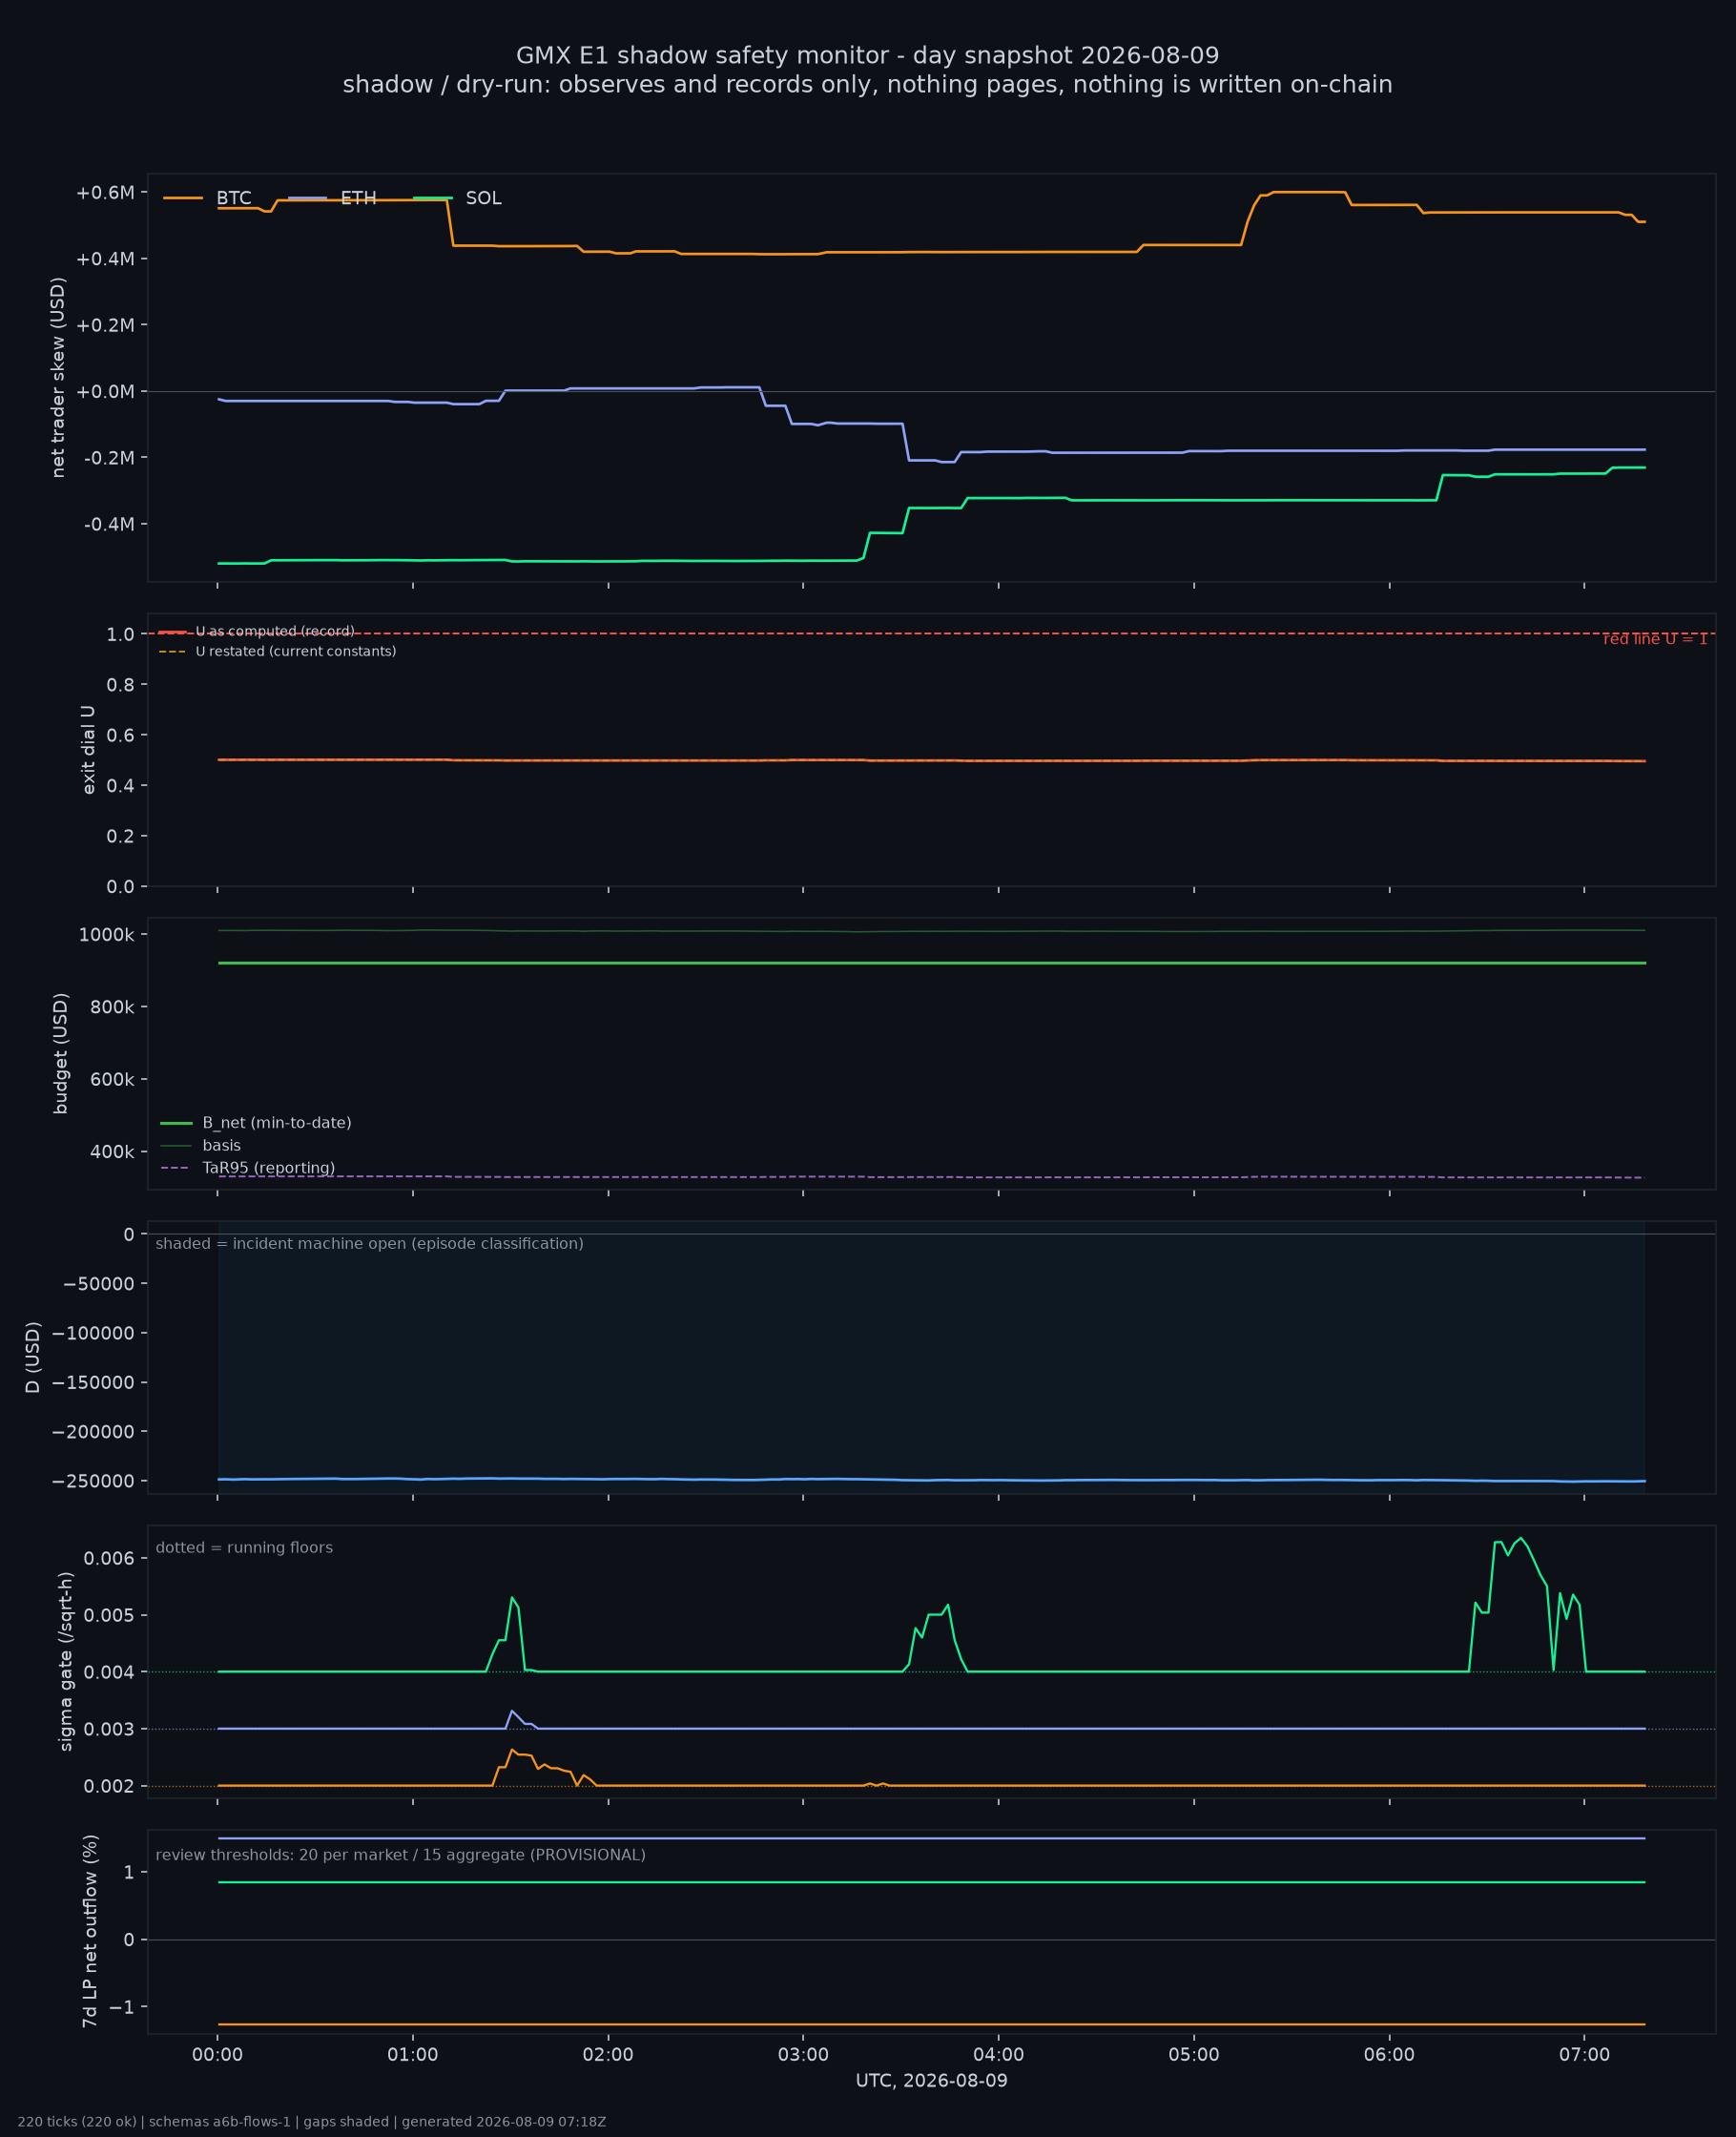Click the '+0.0M' tick label
The height and width of the screenshot is (2137, 1736).
tap(105, 391)
